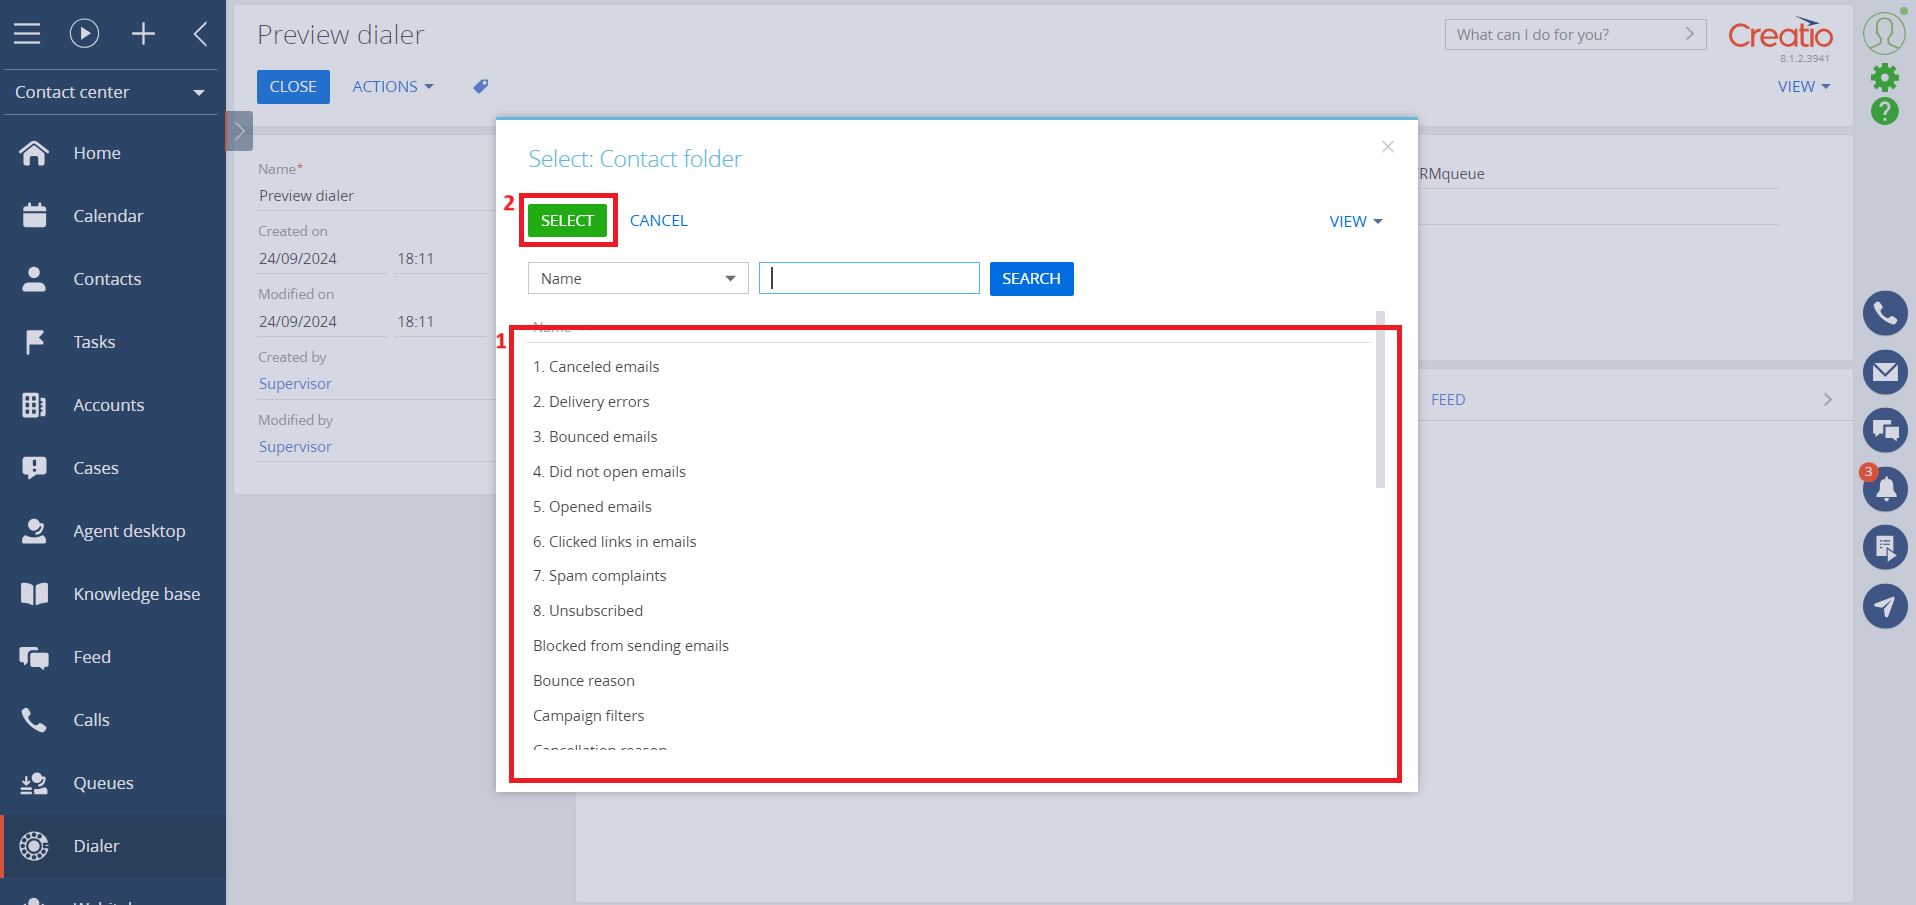Open the Name search column dropdown

[638, 279]
